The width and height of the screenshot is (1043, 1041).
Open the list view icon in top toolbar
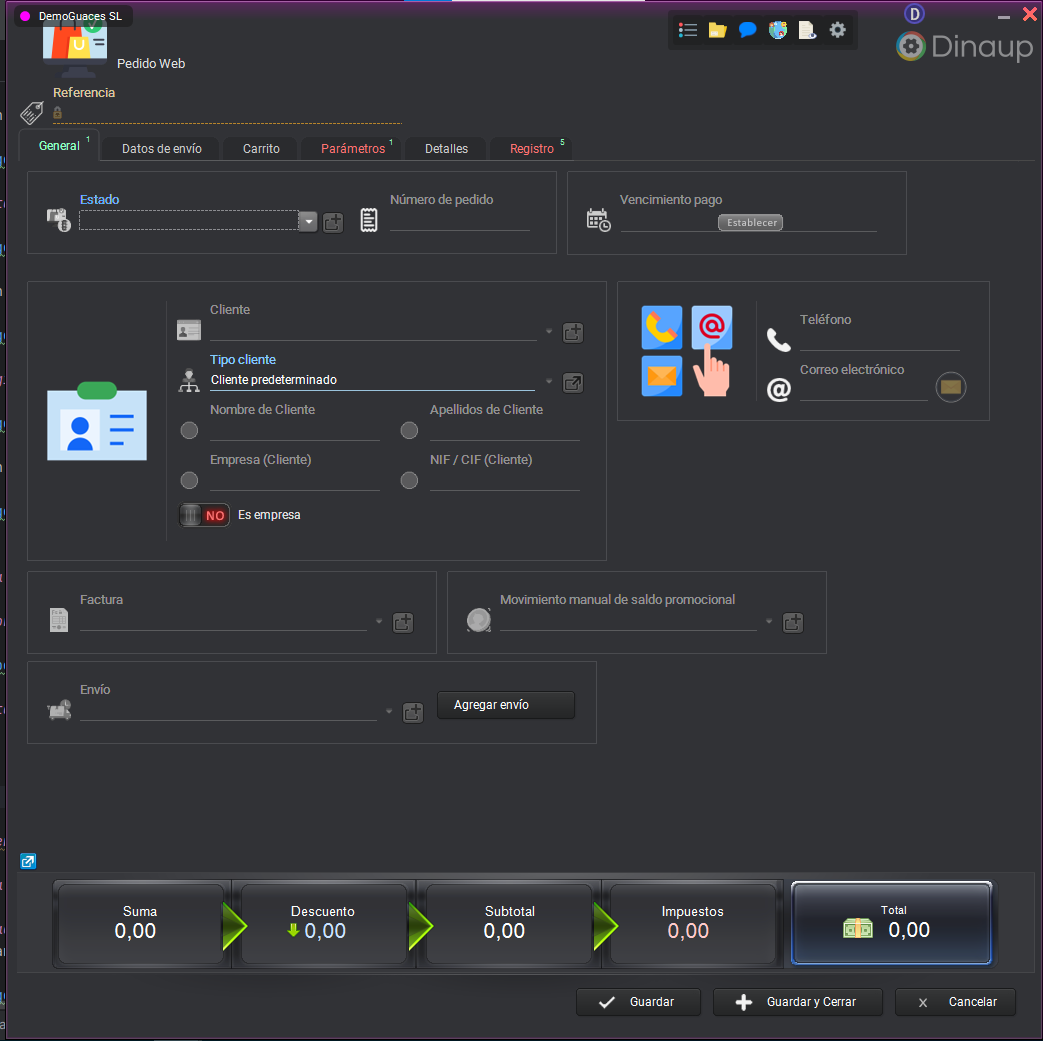[x=688, y=30]
